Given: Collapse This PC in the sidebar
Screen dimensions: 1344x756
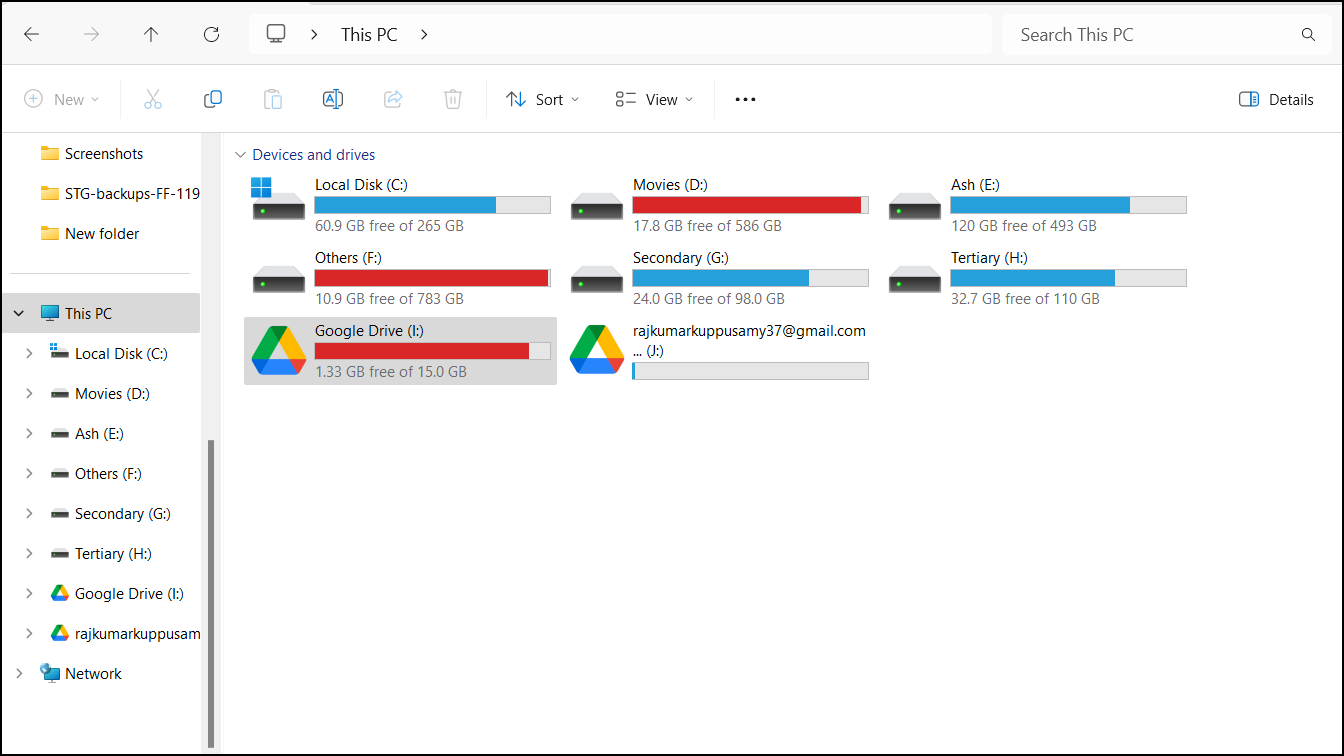Looking at the screenshot, I should [18, 312].
